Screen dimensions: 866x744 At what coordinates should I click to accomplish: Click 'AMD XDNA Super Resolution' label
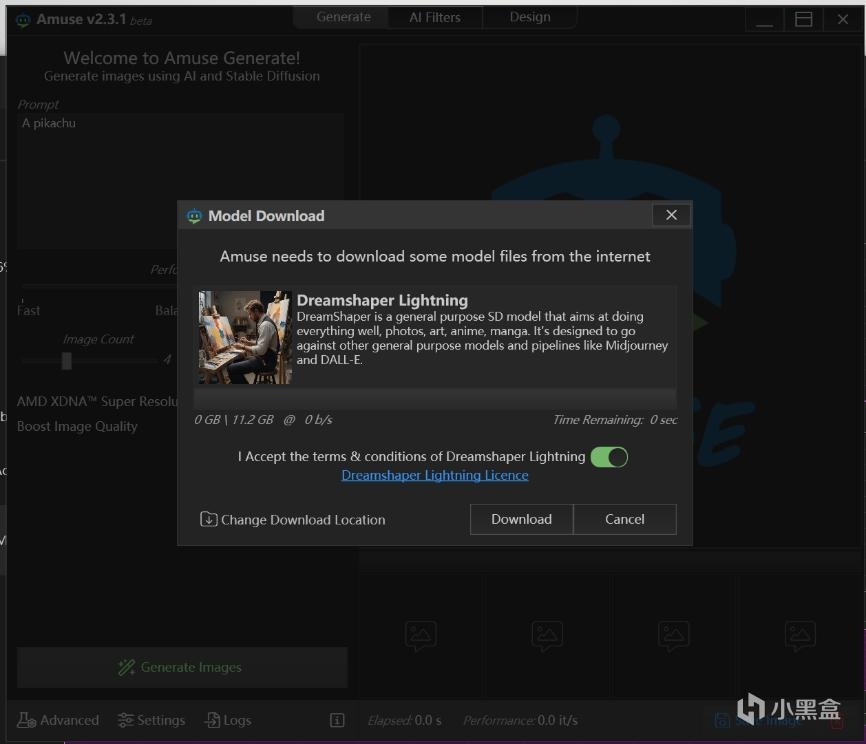97,401
